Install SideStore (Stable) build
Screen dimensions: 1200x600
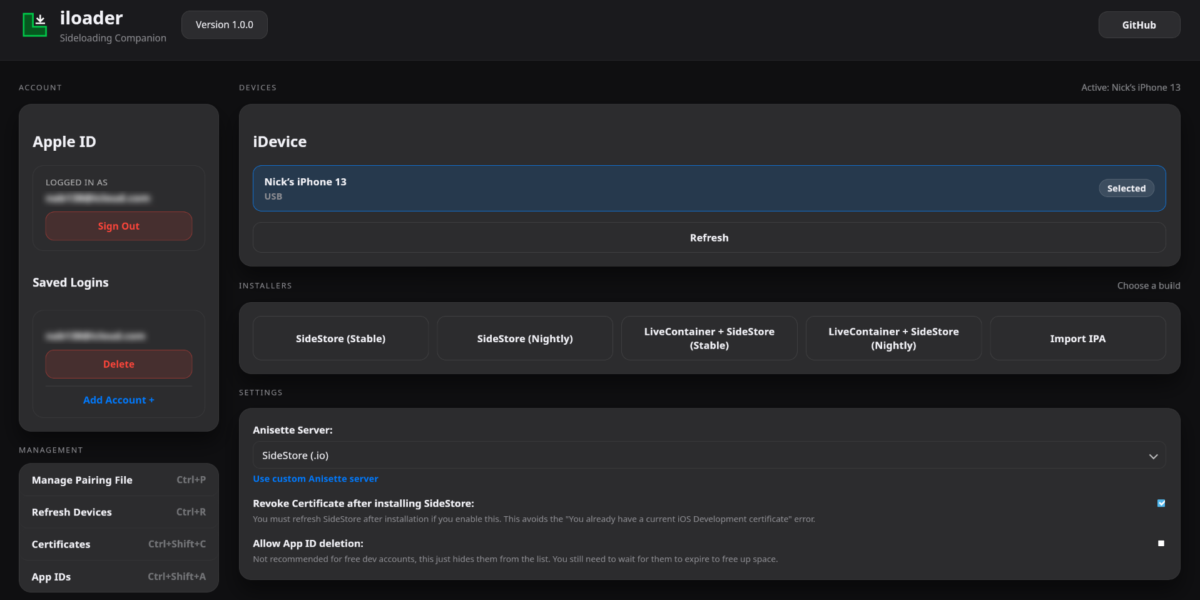tap(340, 338)
